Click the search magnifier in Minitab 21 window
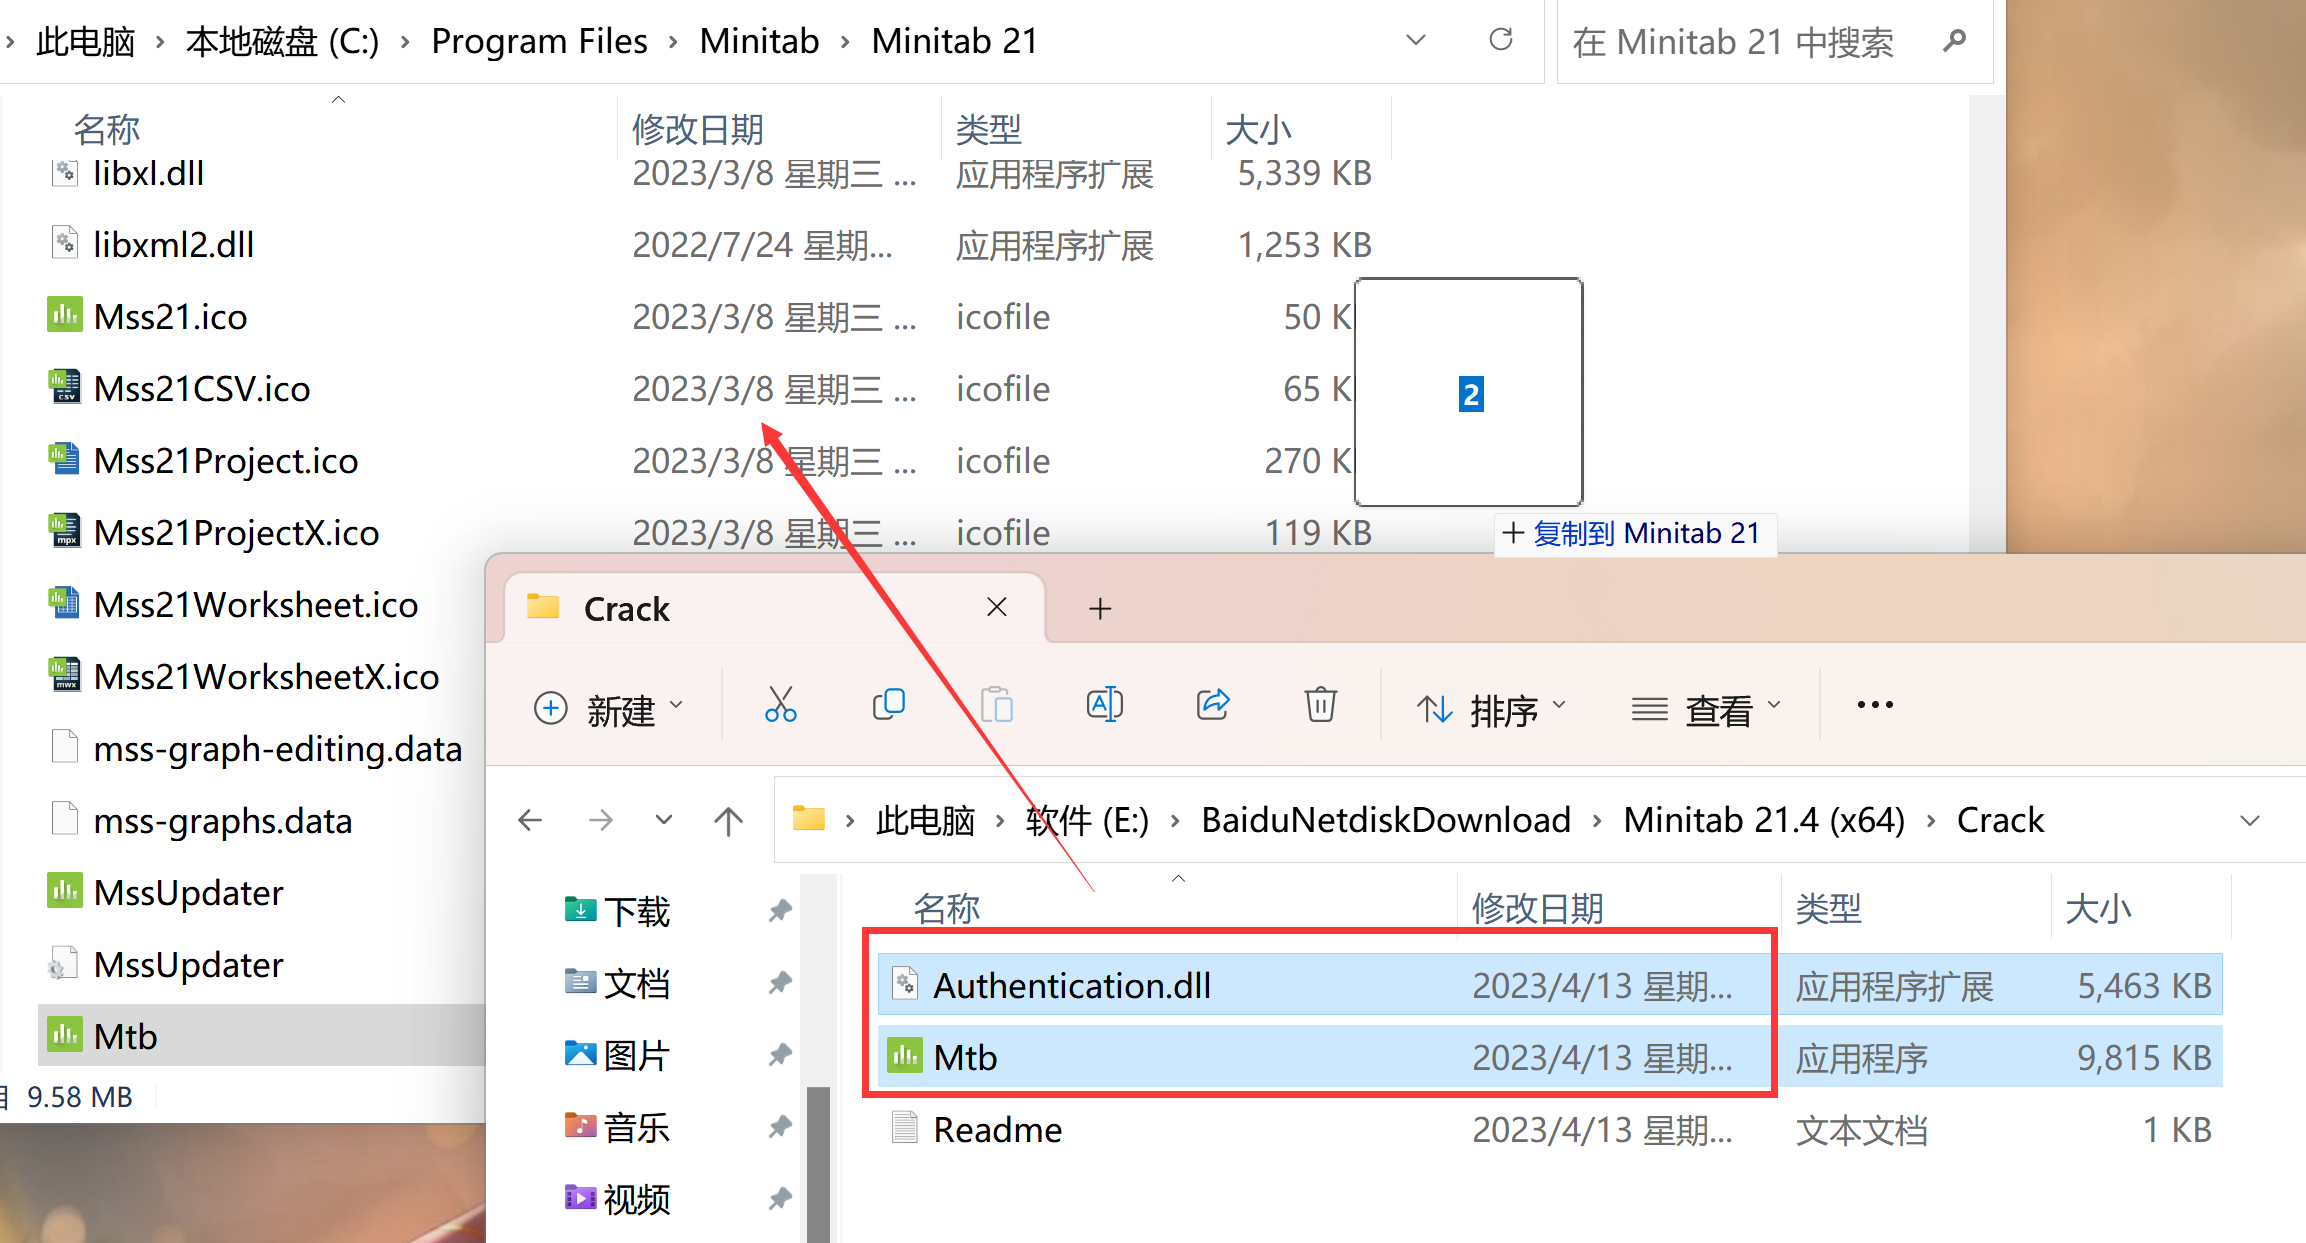2306x1243 pixels. [x=1955, y=41]
